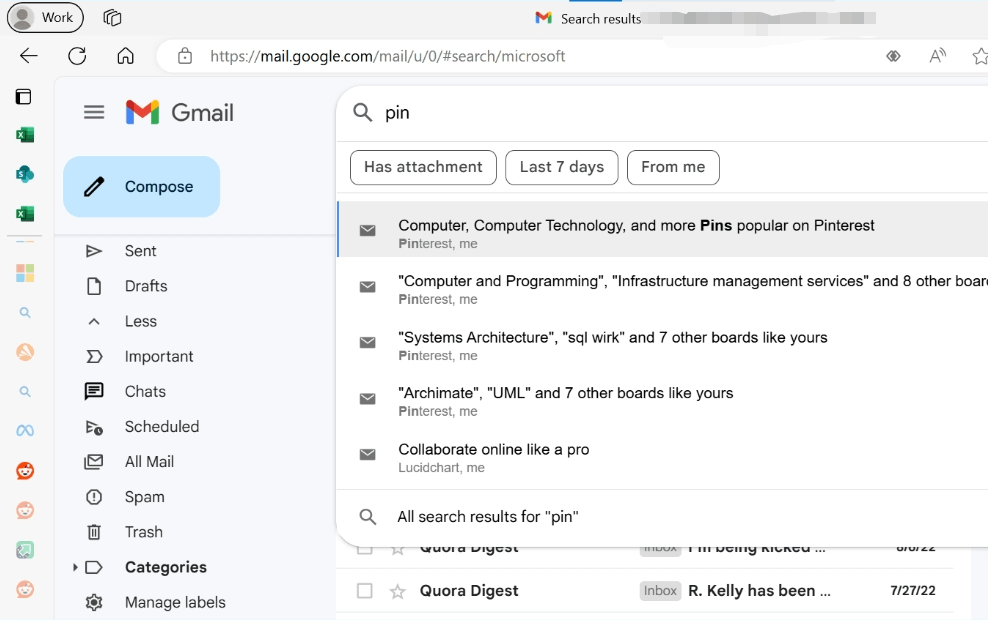The height and width of the screenshot is (620, 988).
Task: Open the Meta sidebar tab
Action: pyautogui.click(x=25, y=430)
